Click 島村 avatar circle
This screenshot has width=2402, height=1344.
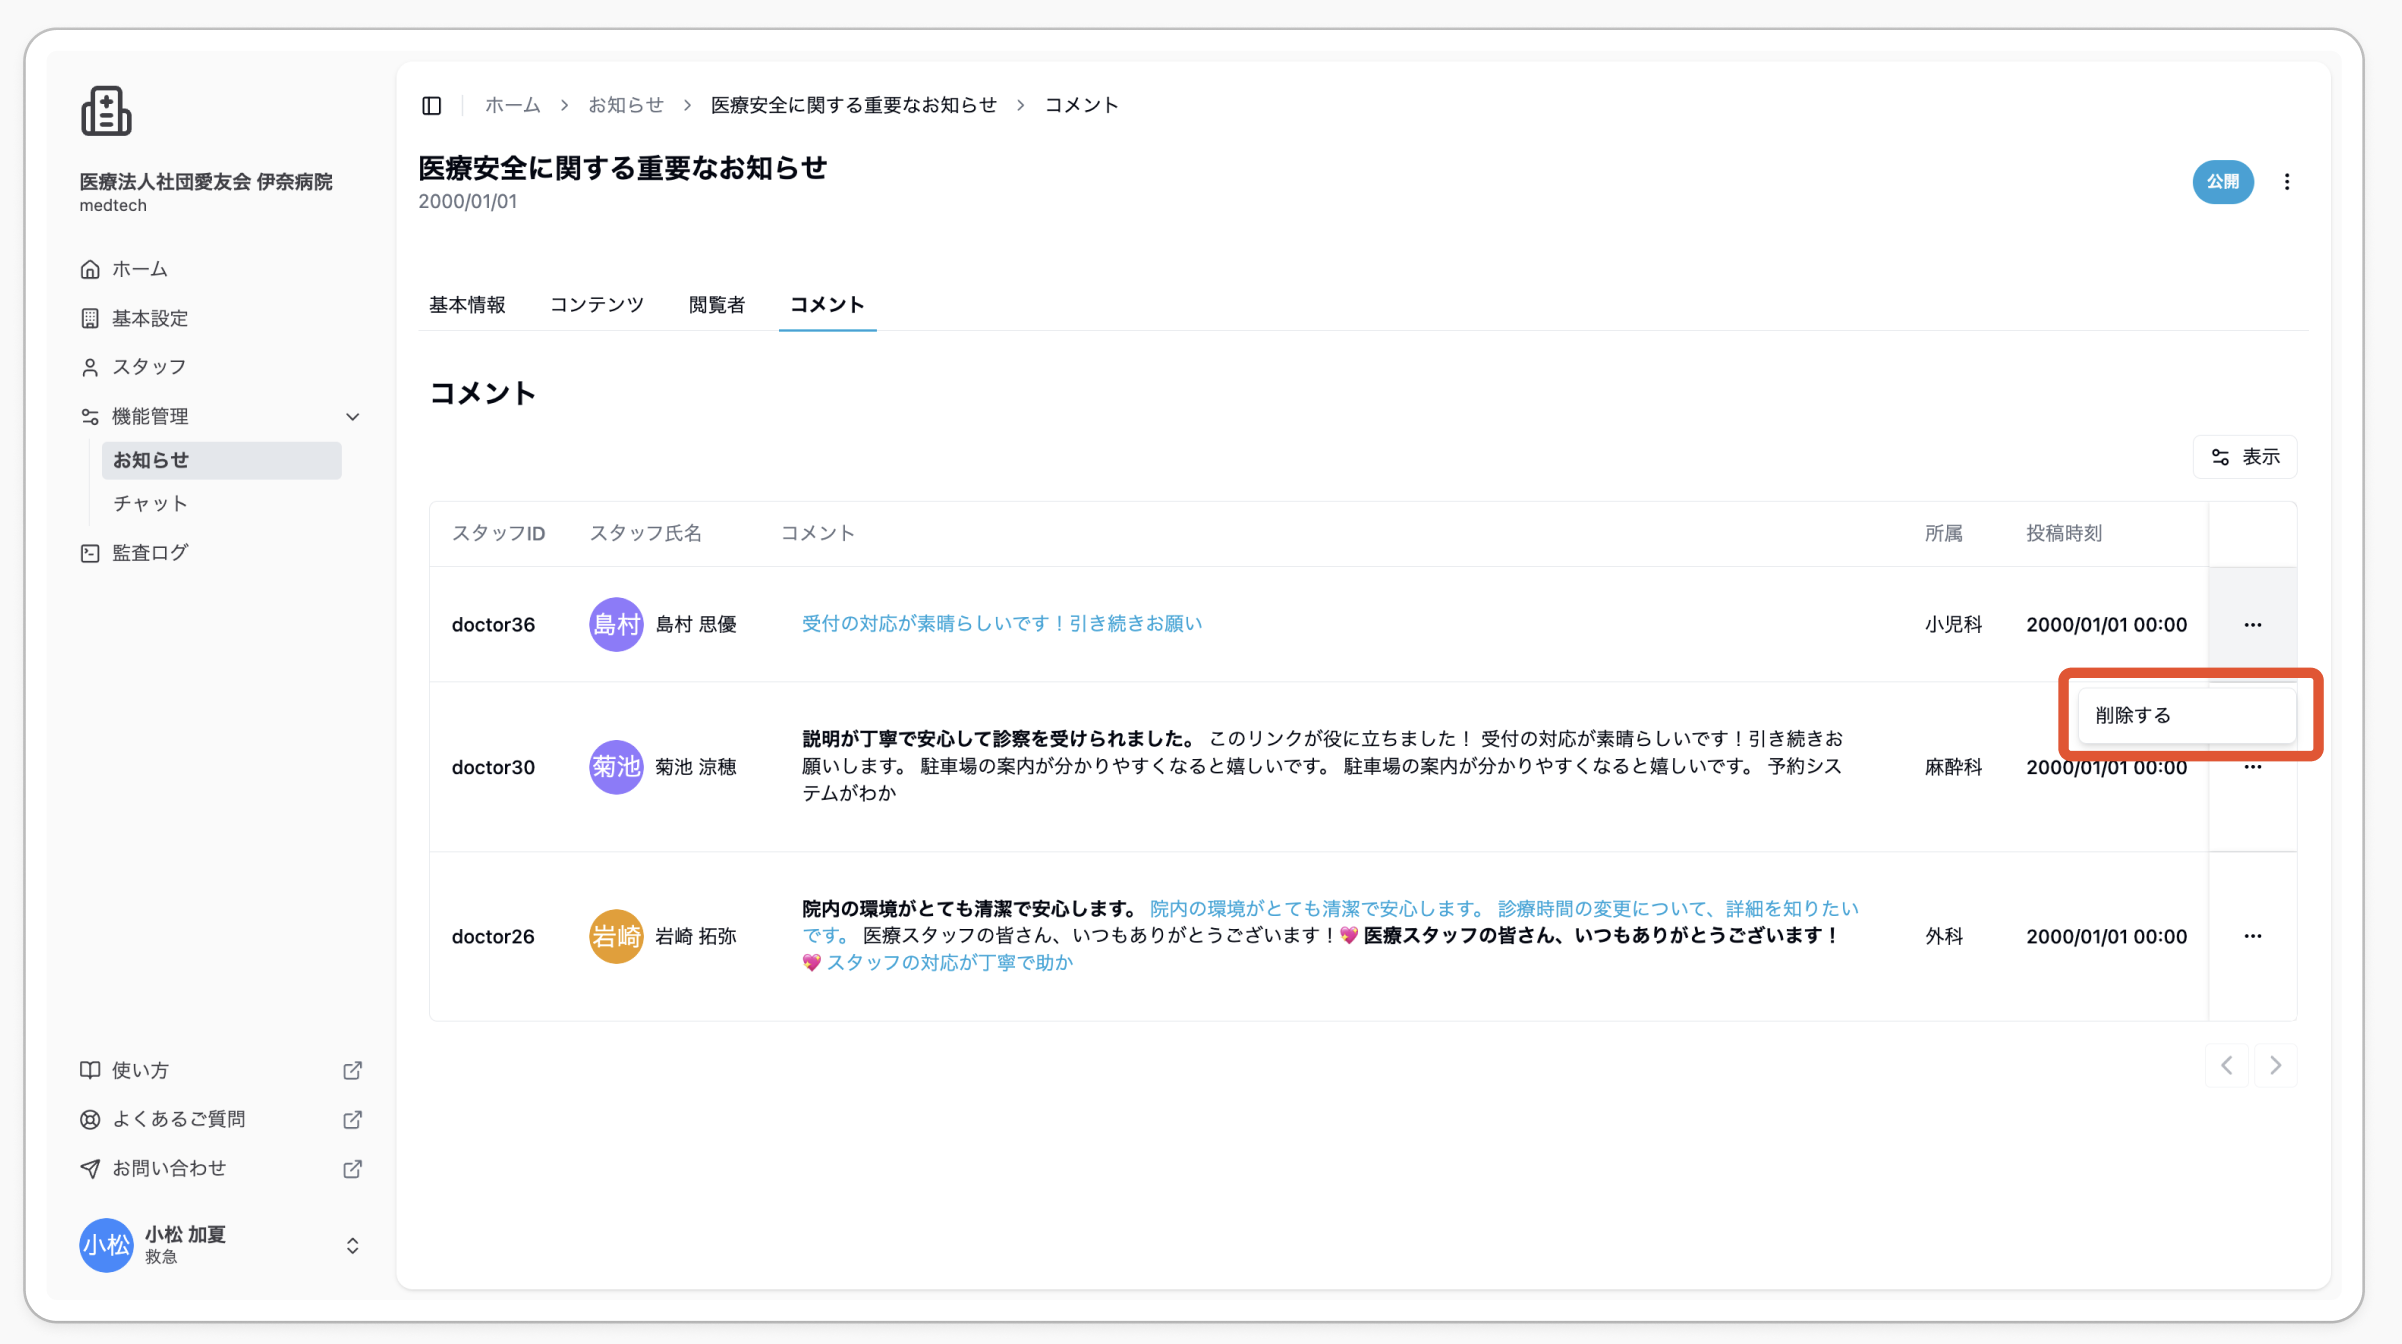(616, 625)
